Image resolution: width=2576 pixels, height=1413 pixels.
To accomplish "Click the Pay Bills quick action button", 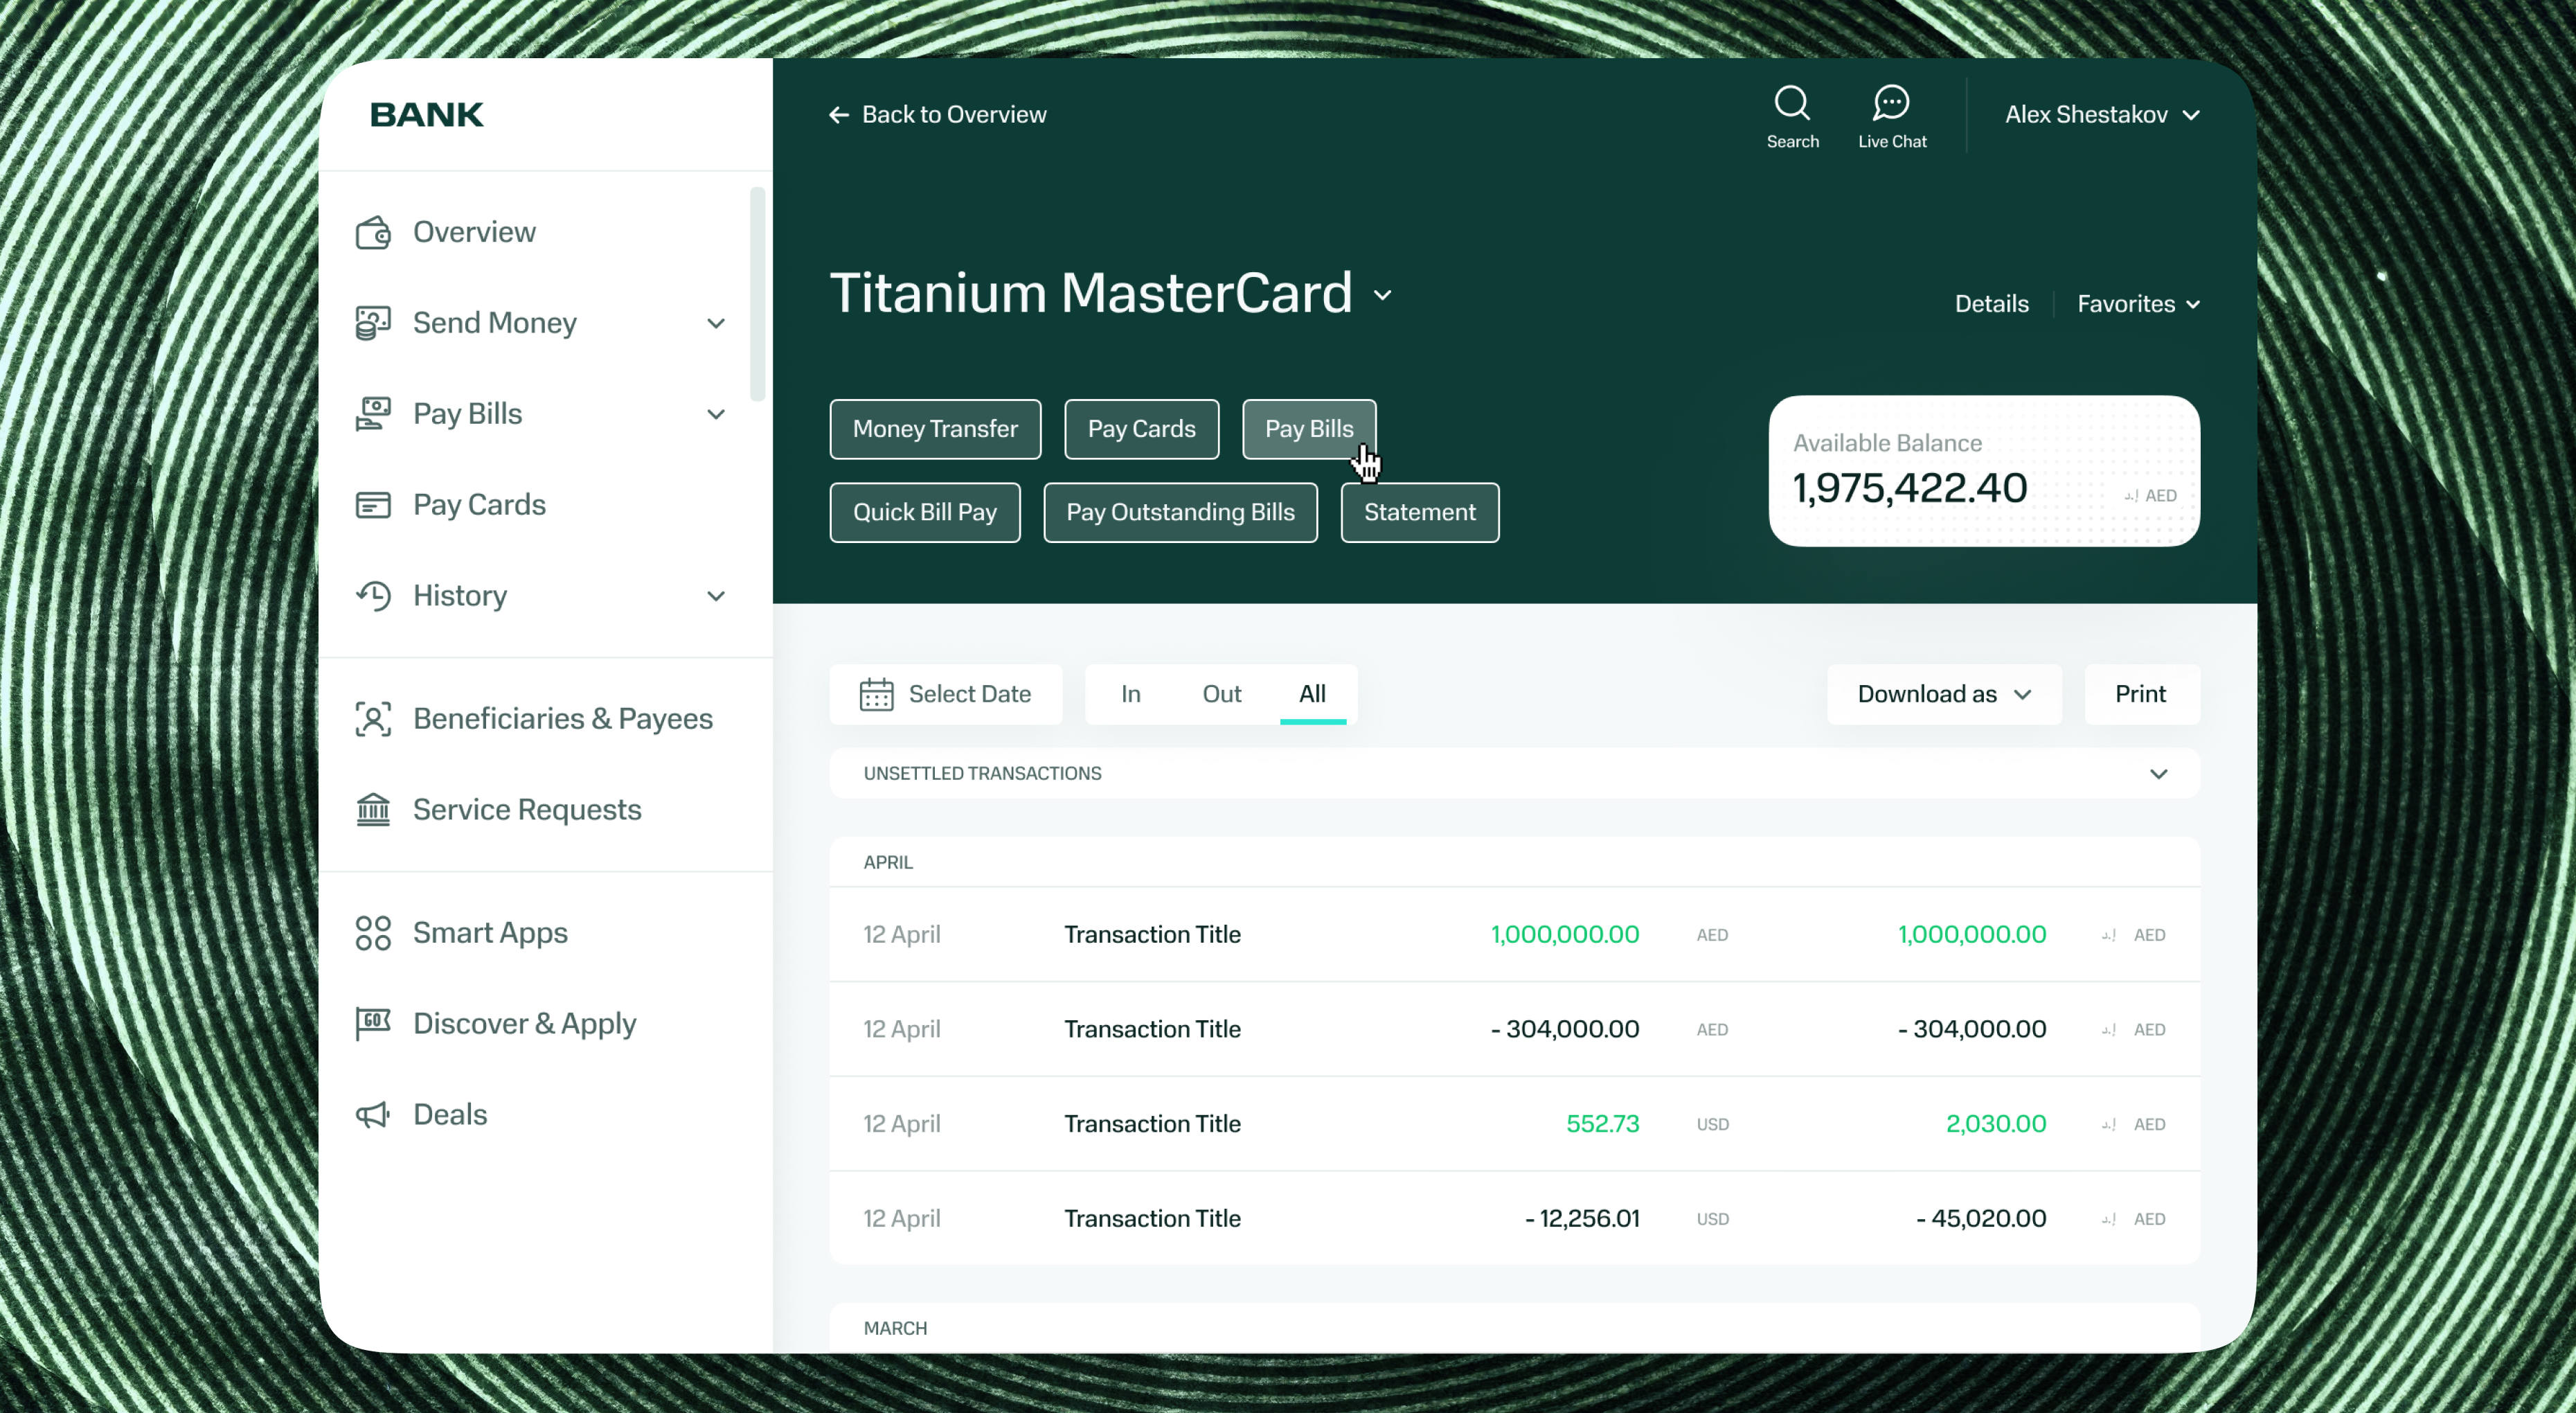I will [x=1309, y=429].
